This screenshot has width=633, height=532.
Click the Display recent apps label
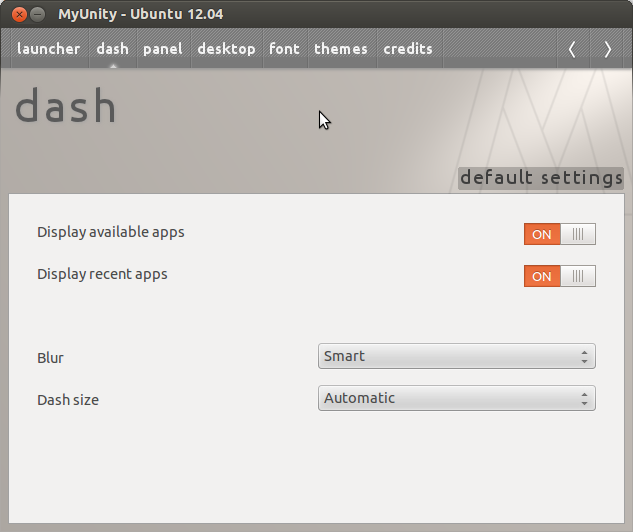(102, 274)
